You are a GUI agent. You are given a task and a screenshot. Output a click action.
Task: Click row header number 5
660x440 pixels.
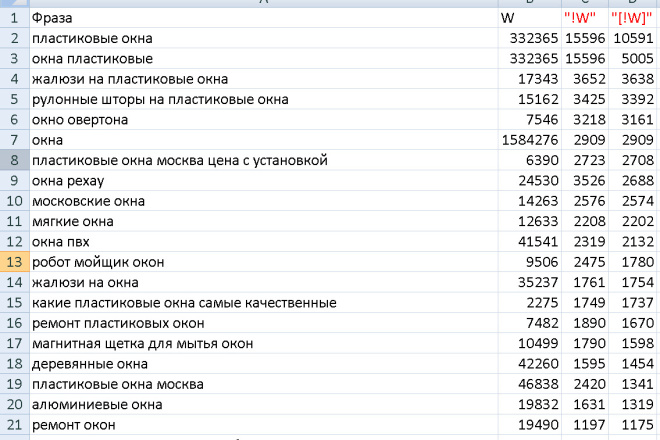pos(14,99)
